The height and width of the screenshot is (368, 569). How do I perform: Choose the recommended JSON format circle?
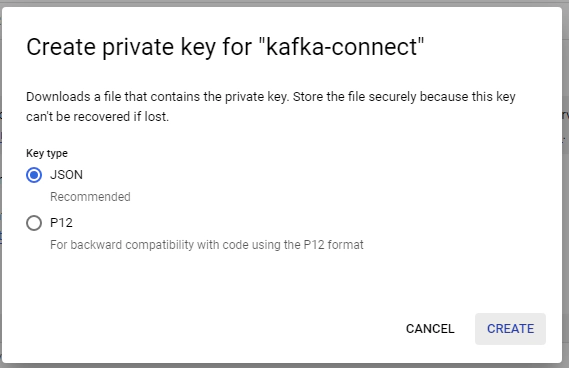click(x=34, y=175)
